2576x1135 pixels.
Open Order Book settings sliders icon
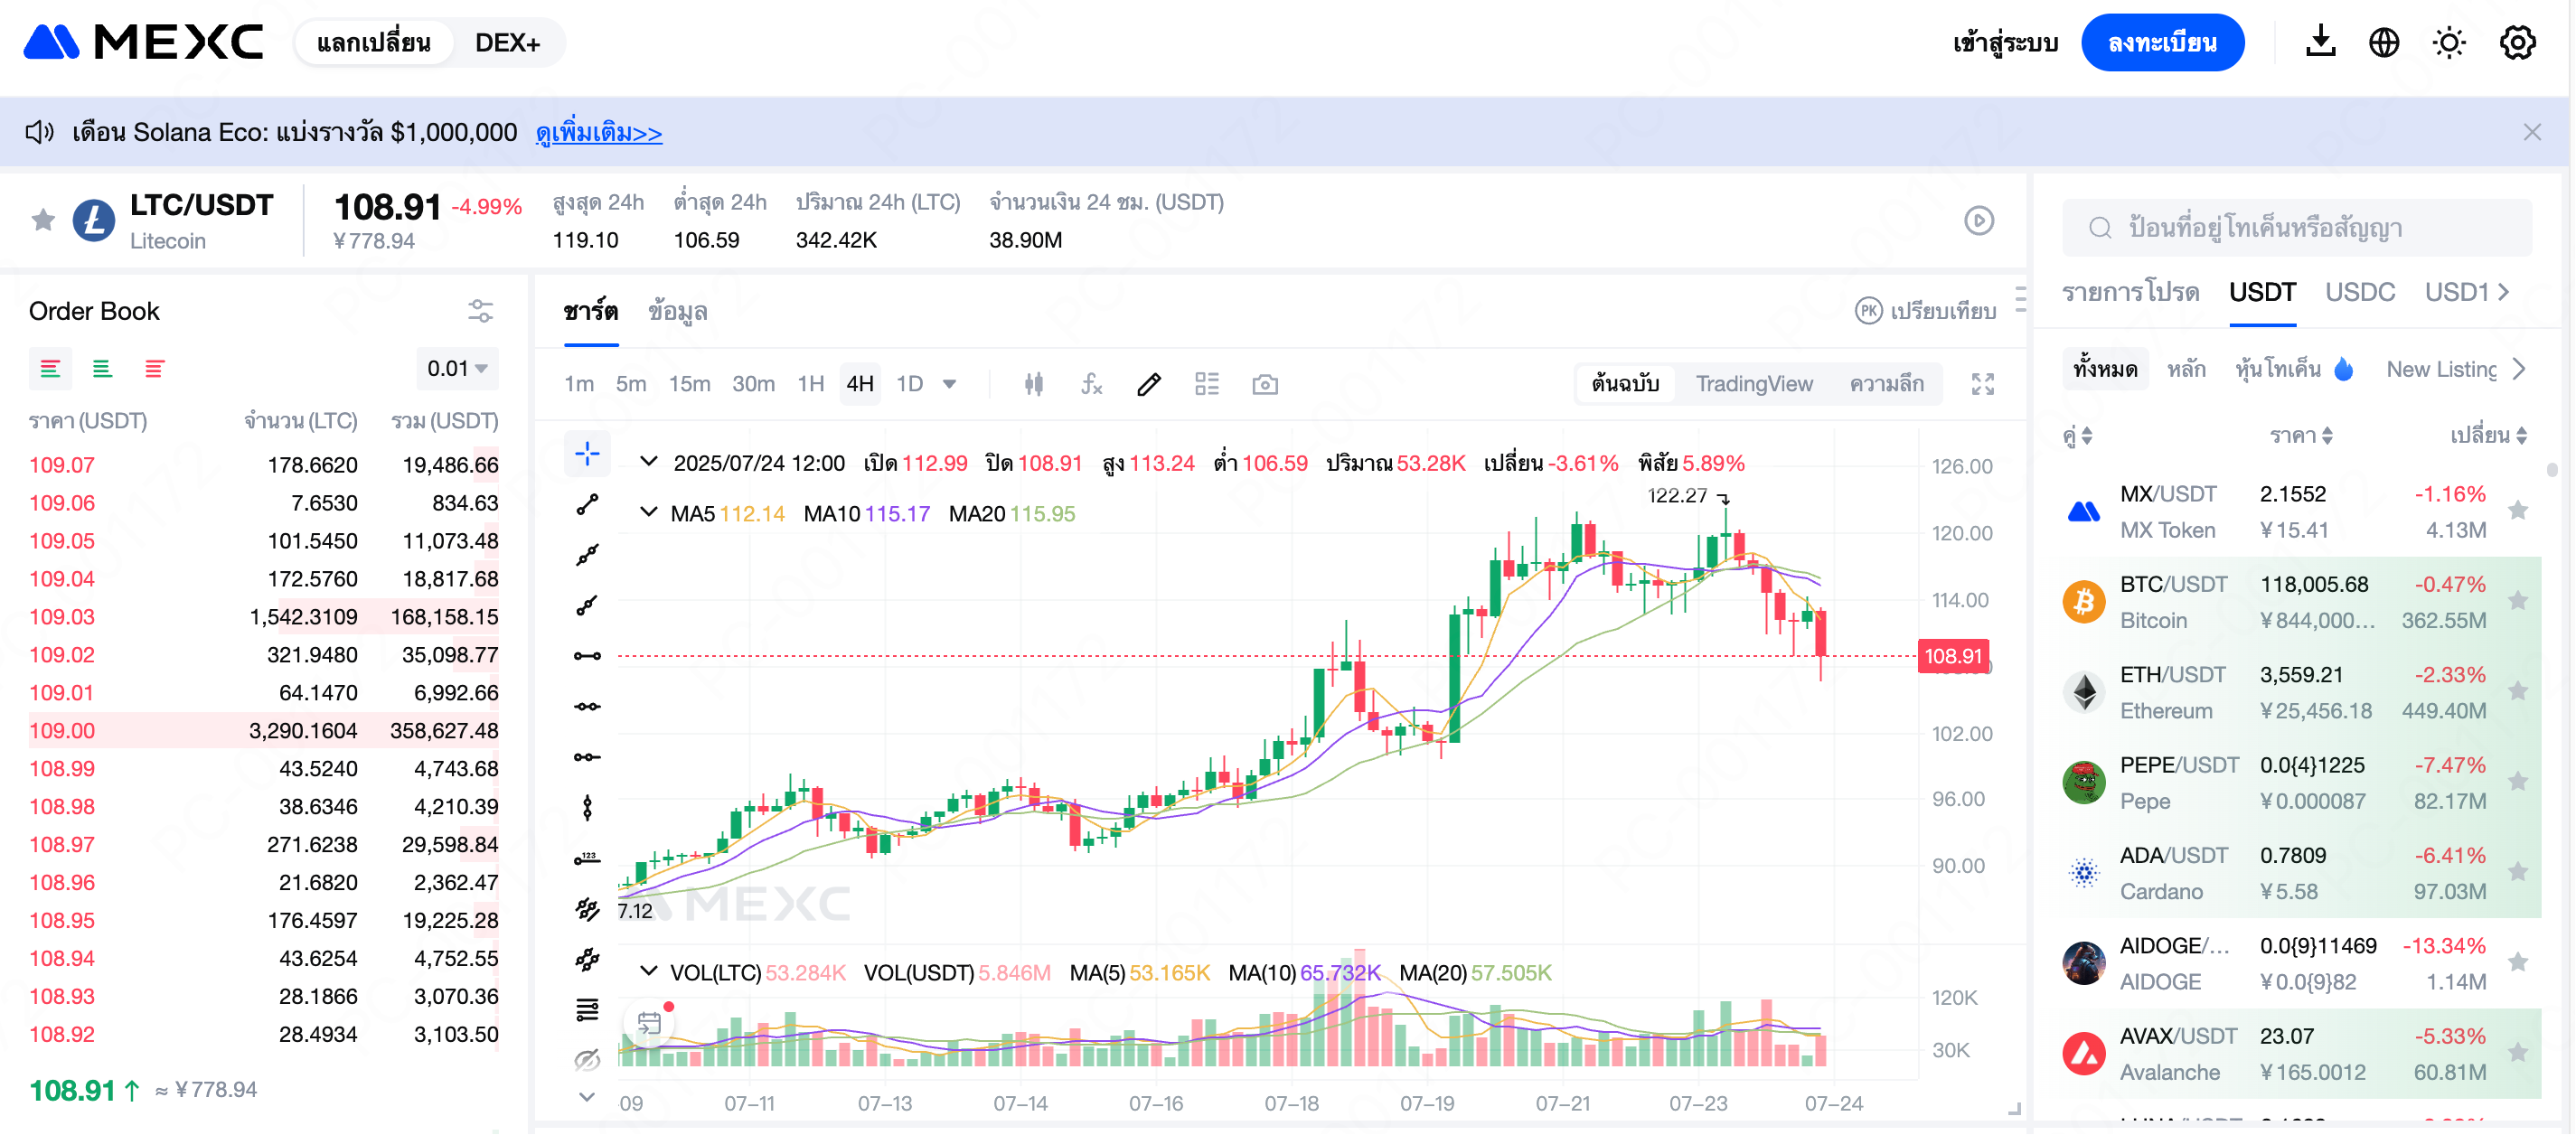(x=480, y=311)
